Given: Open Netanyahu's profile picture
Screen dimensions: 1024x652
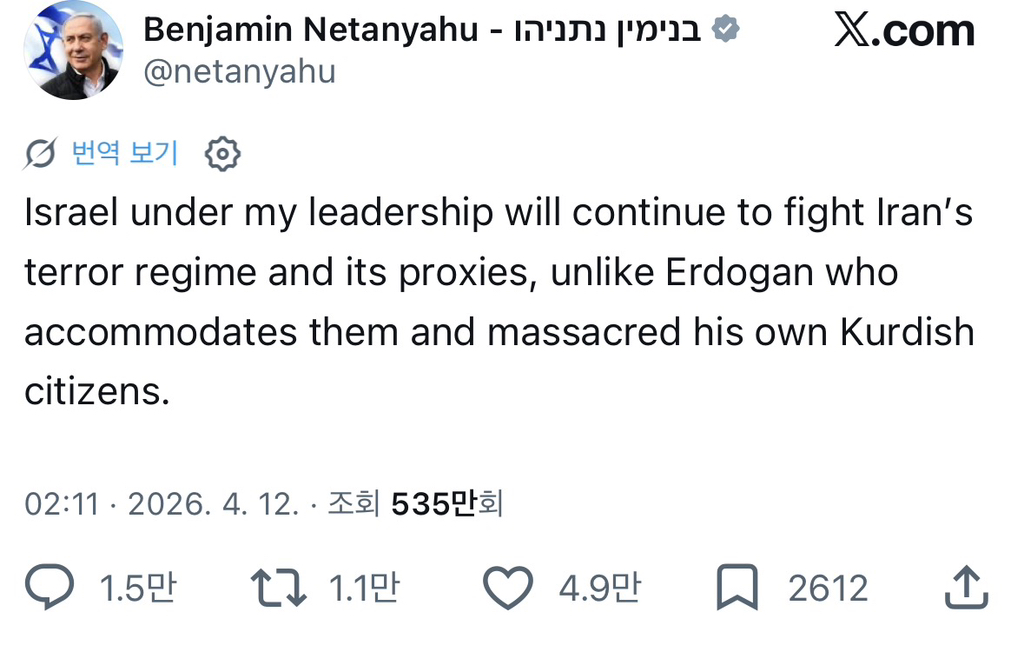Looking at the screenshot, I should [x=73, y=50].
